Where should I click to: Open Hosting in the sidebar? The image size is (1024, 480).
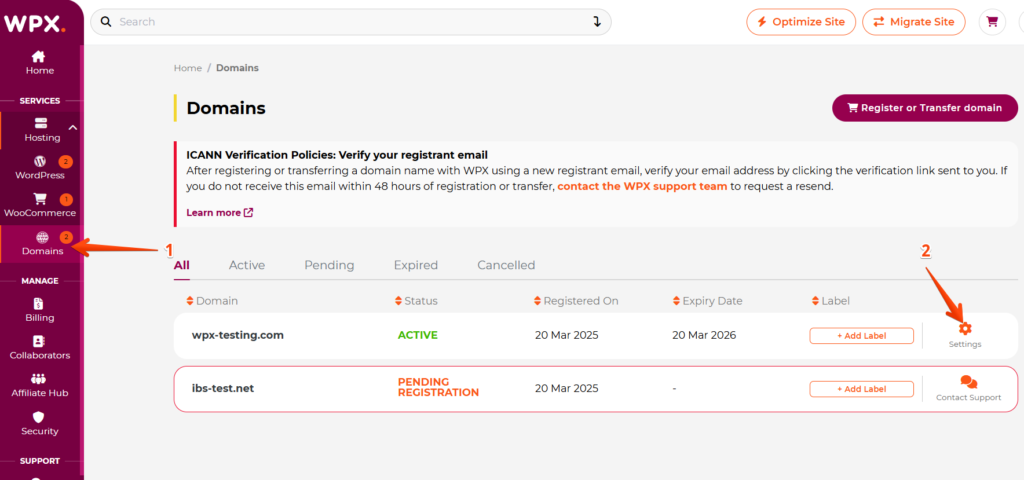pos(42,131)
